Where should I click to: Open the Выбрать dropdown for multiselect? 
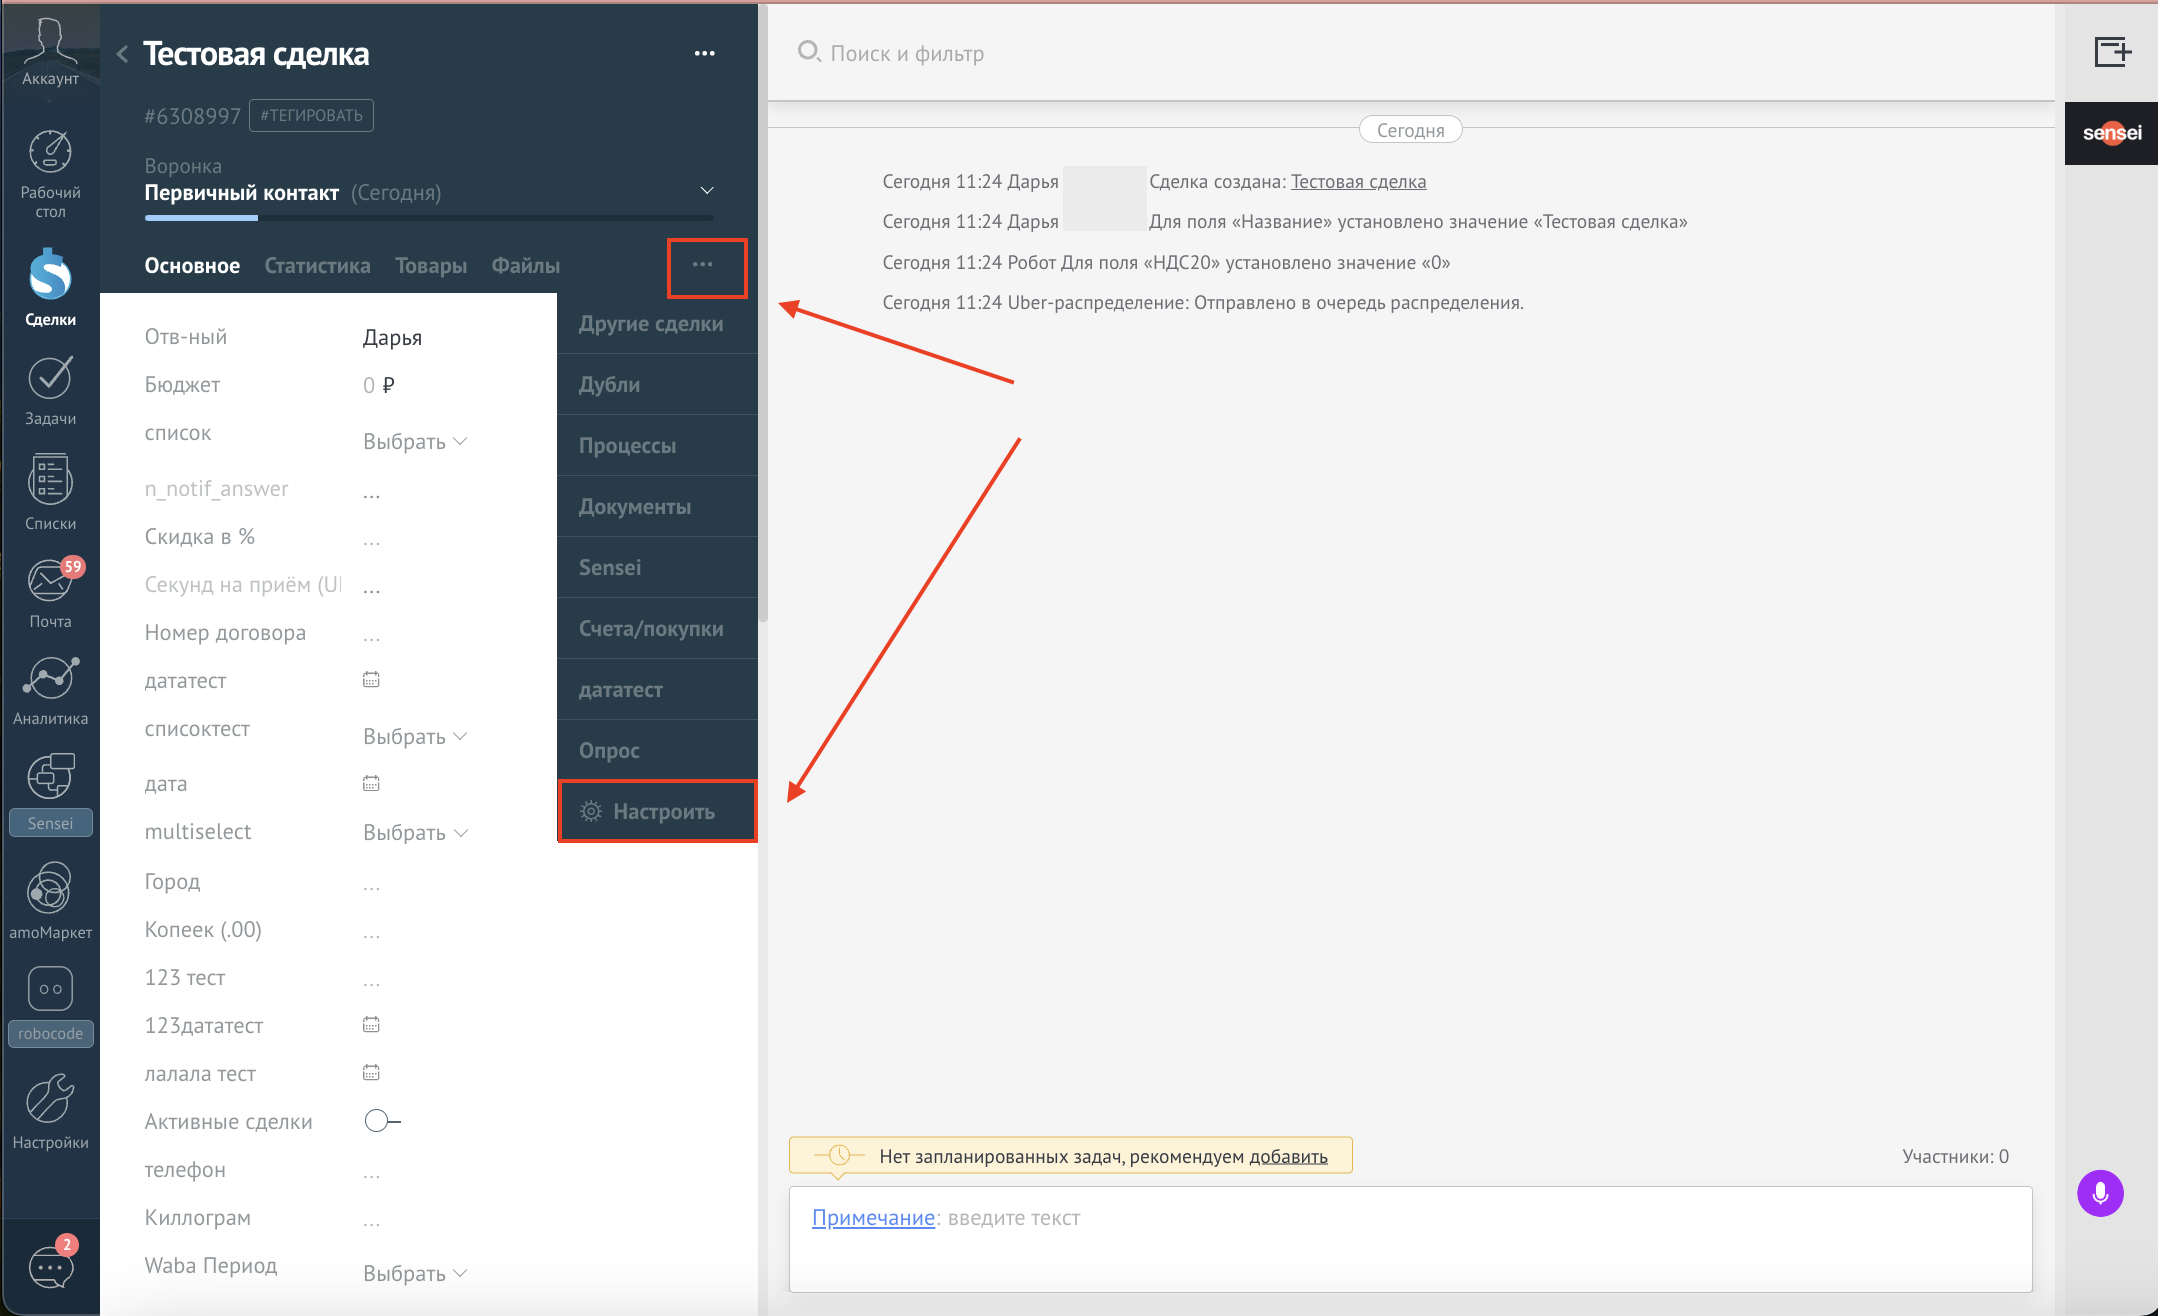pyautogui.click(x=415, y=832)
